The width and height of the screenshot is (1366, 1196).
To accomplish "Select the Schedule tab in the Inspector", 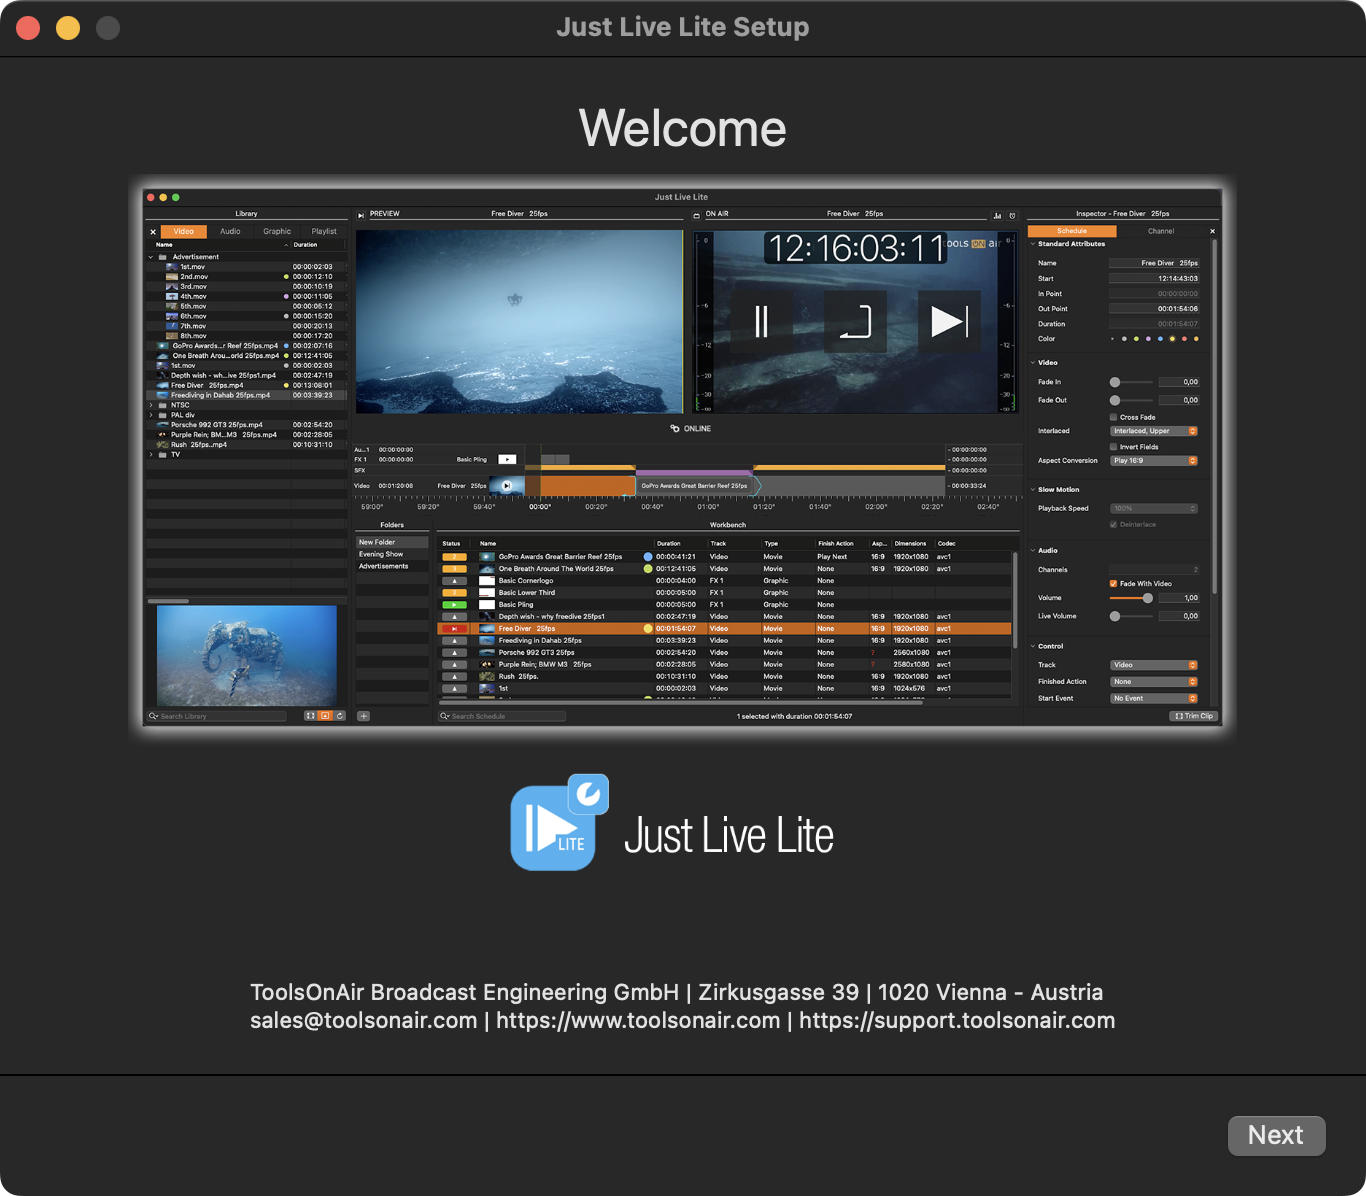I will pos(1072,231).
